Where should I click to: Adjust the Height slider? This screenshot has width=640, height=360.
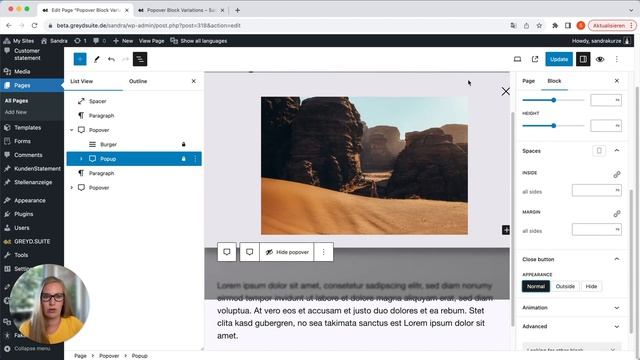(553, 126)
